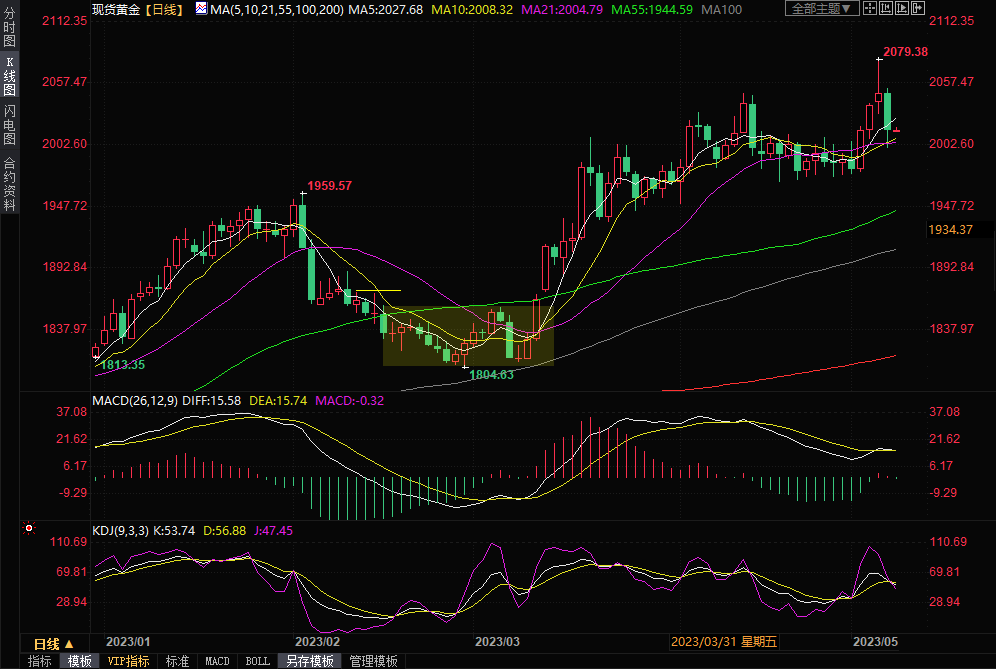This screenshot has width=996, height=669.
Task: Click the second layout icon in top-right toolbar
Action: pyautogui.click(x=888, y=9)
